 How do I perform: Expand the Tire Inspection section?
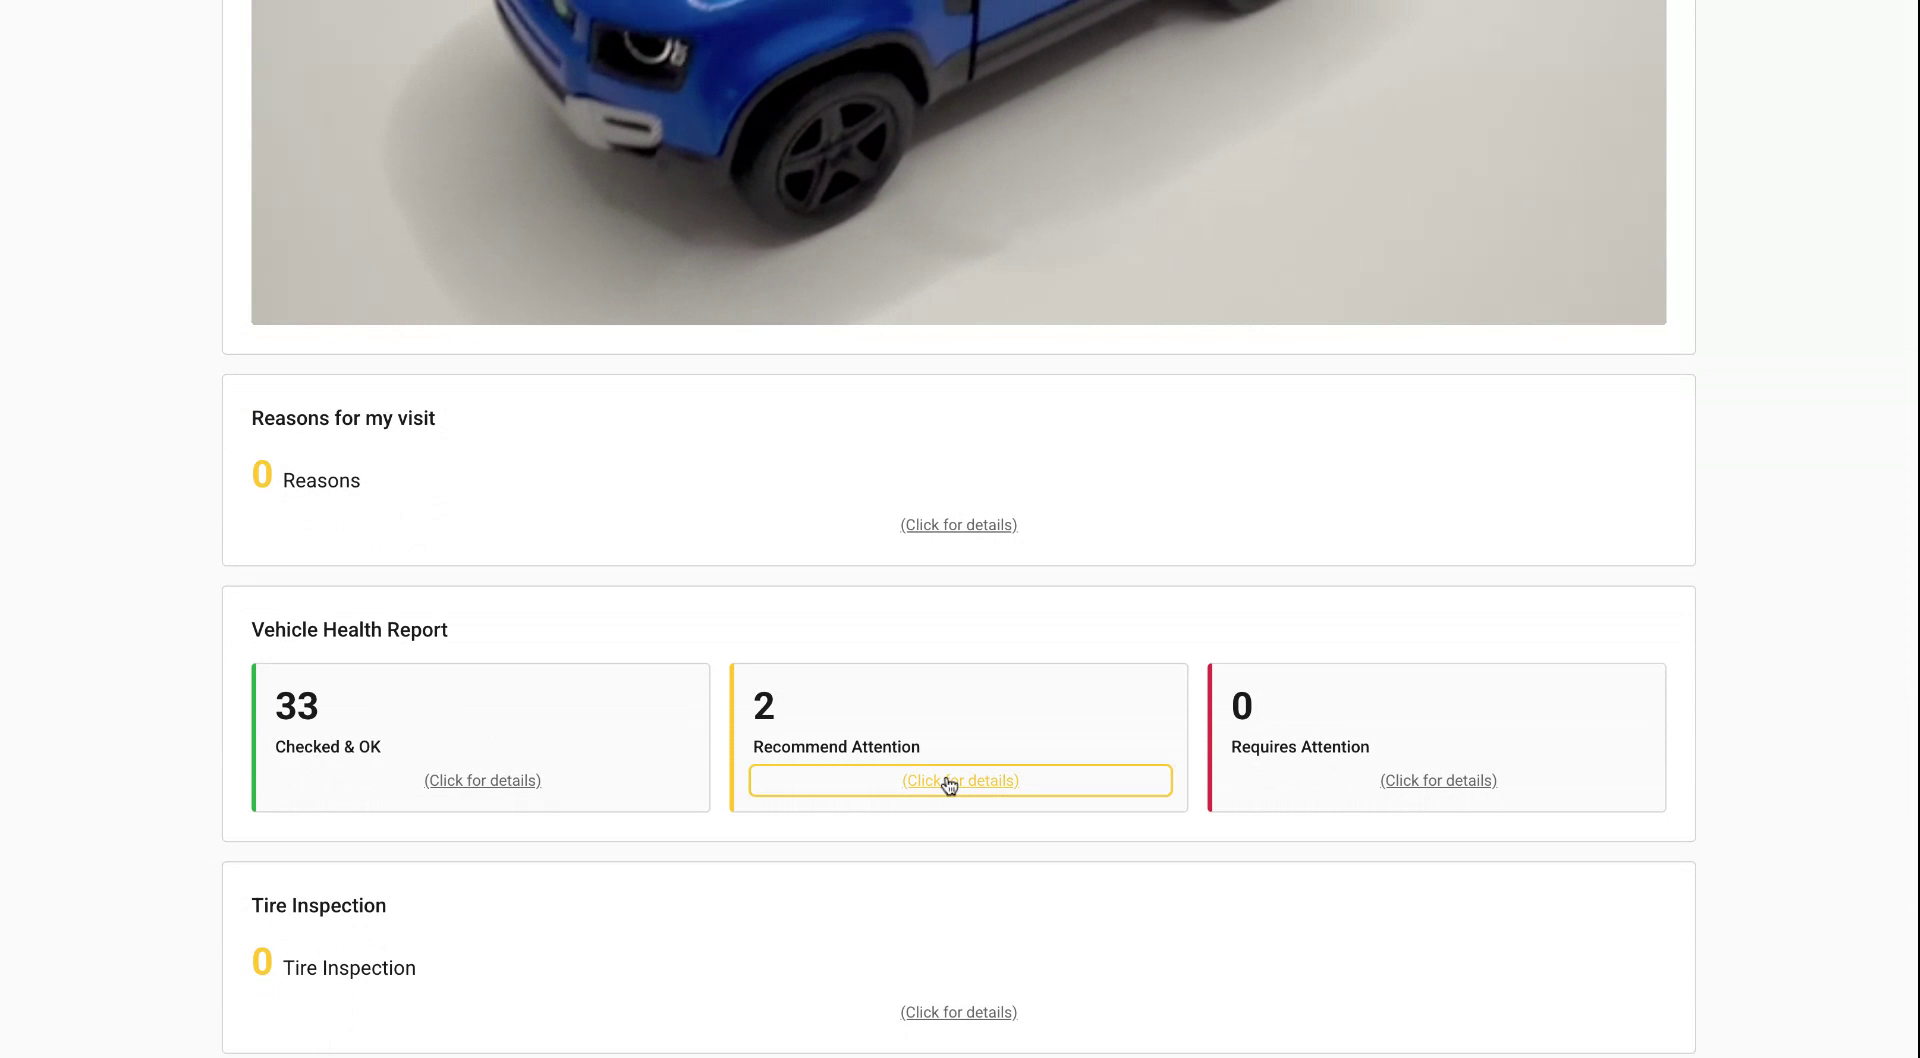(318, 905)
